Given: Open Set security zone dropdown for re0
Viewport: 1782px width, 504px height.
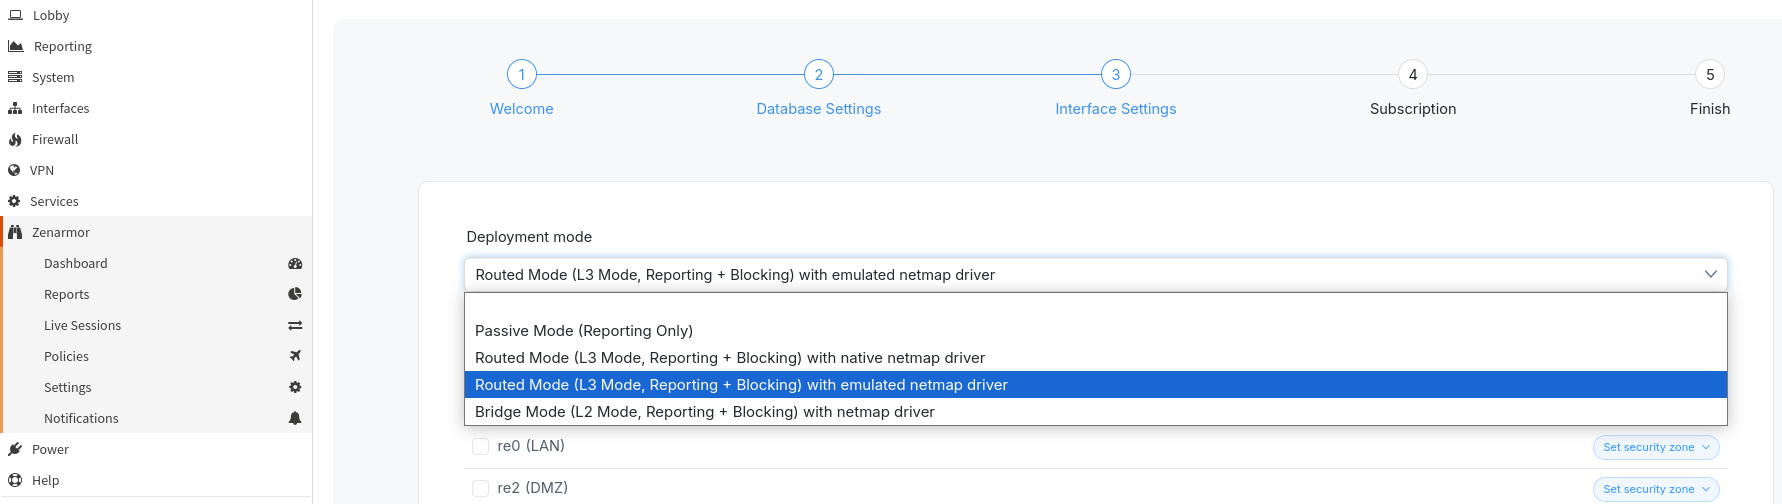Looking at the screenshot, I should coord(1655,448).
